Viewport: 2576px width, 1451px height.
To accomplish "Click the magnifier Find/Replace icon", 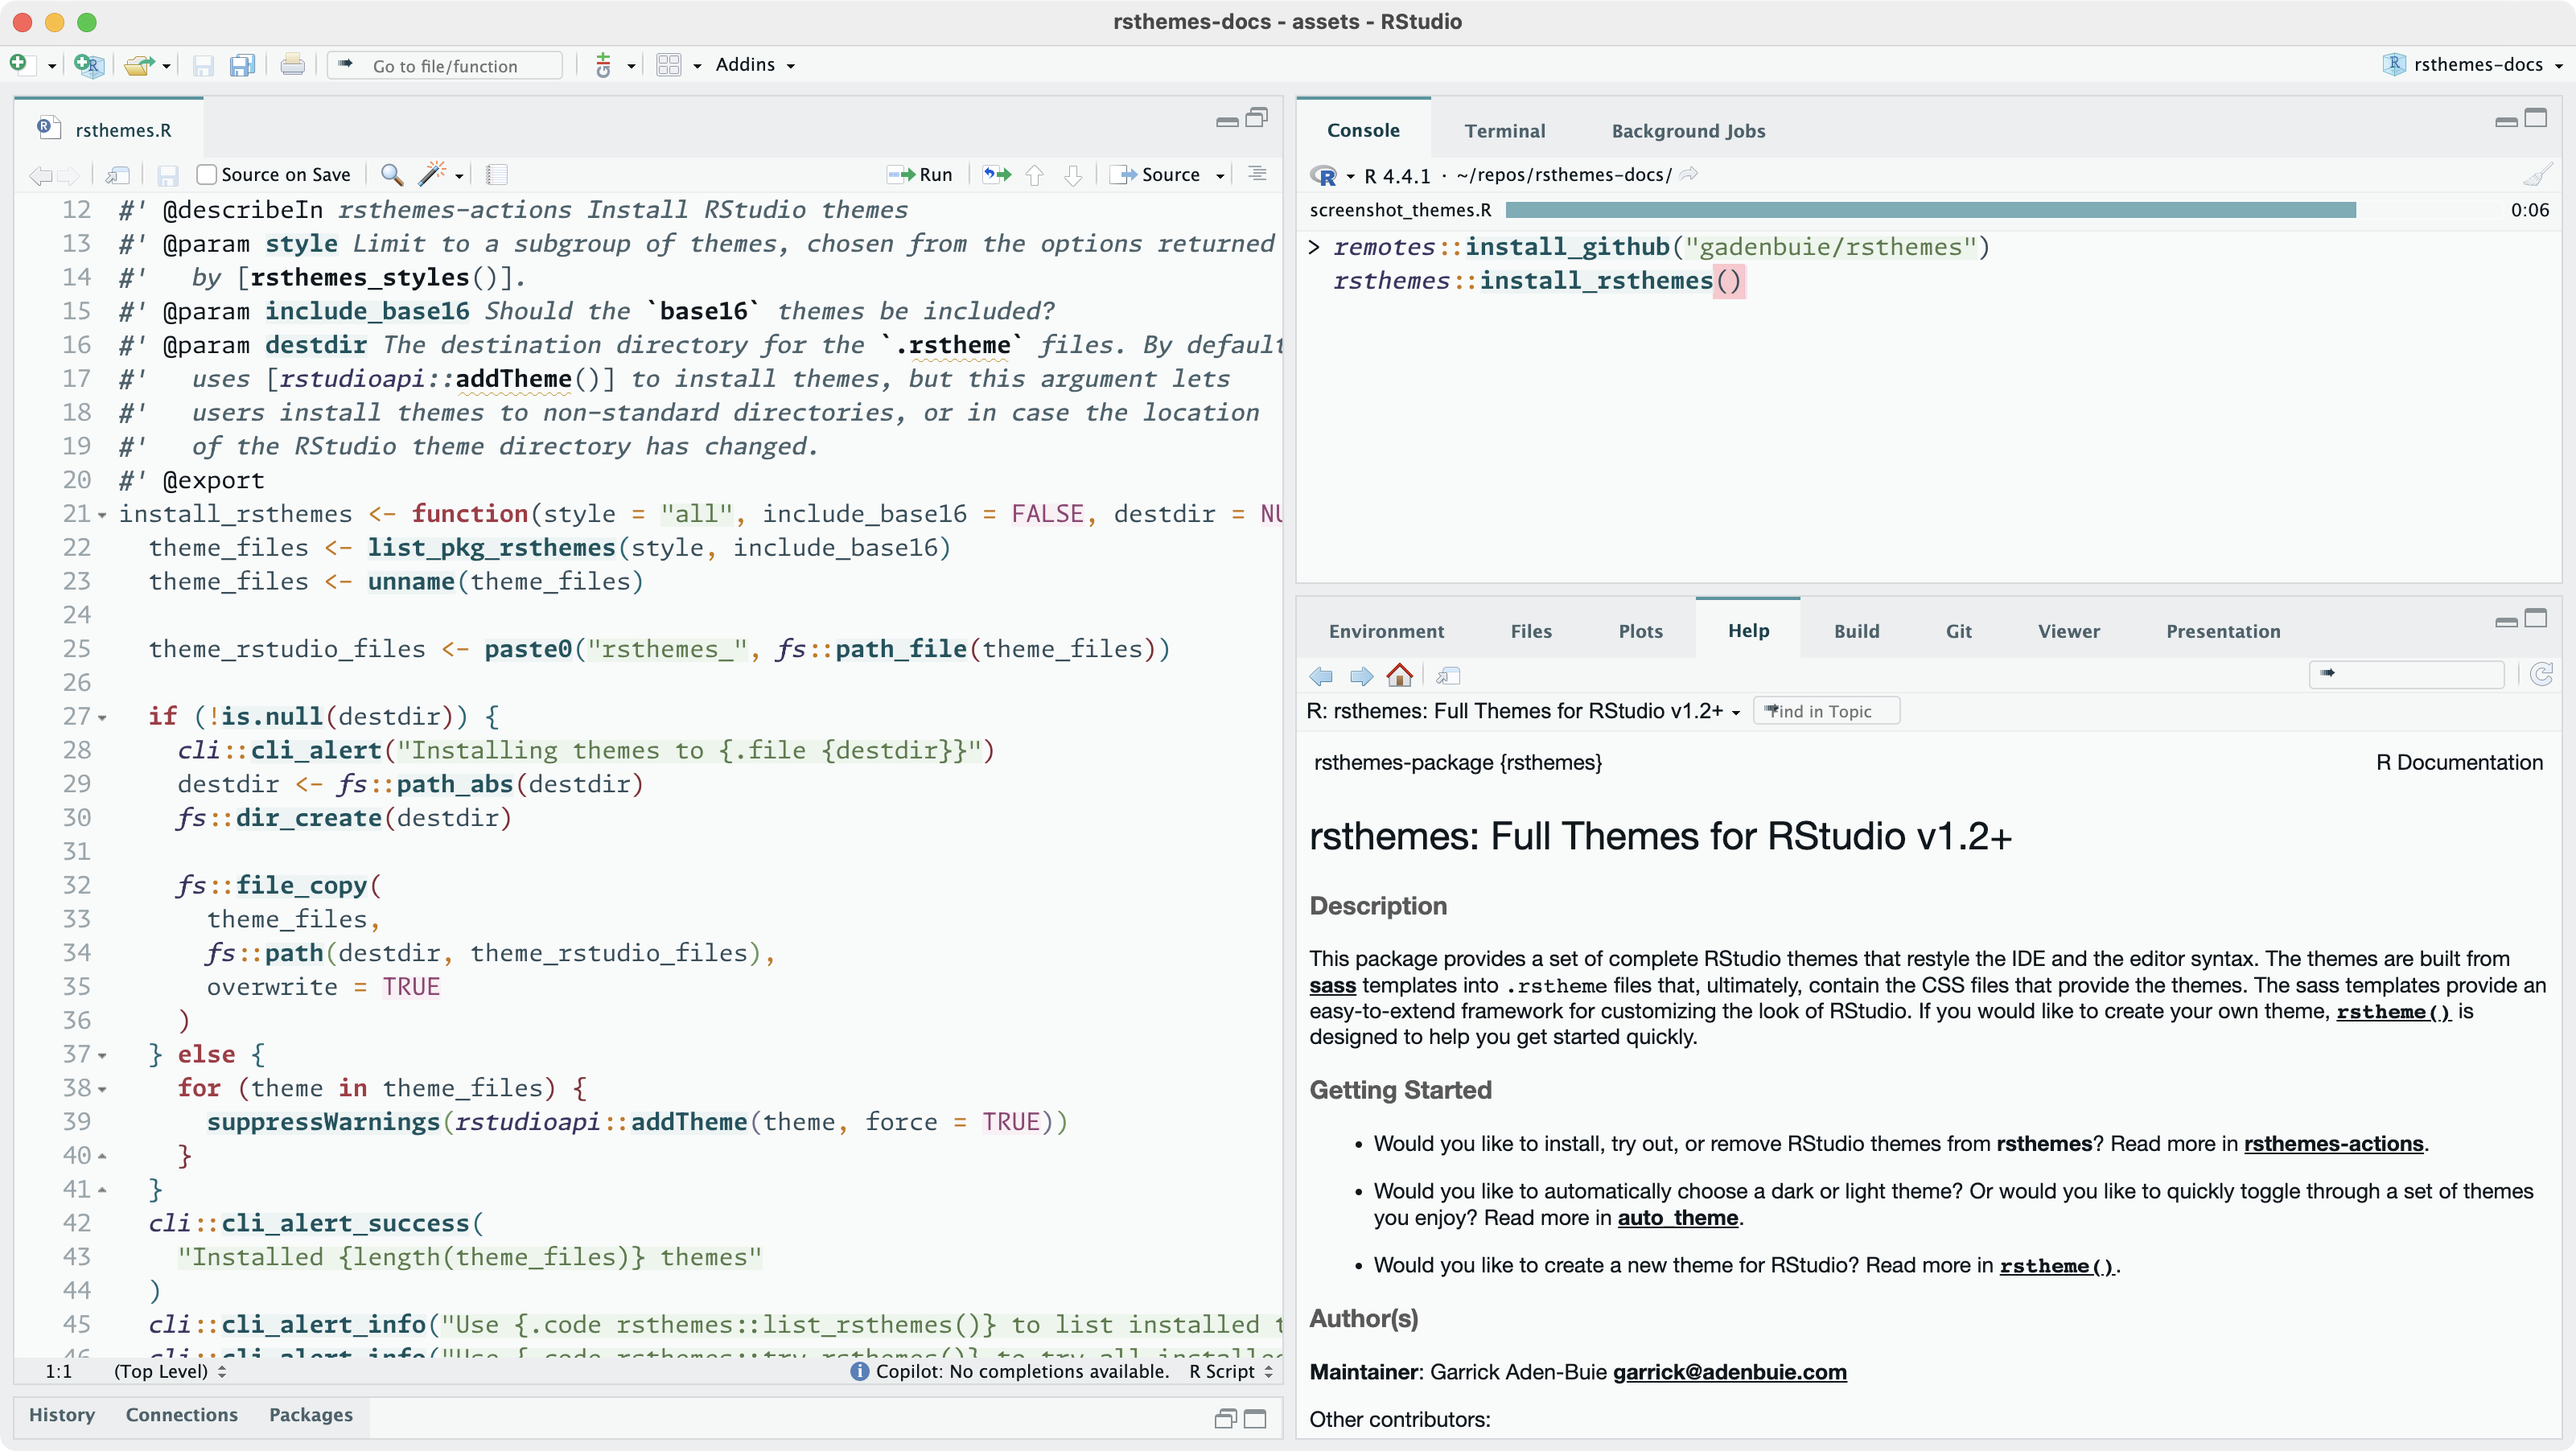I will tap(392, 175).
